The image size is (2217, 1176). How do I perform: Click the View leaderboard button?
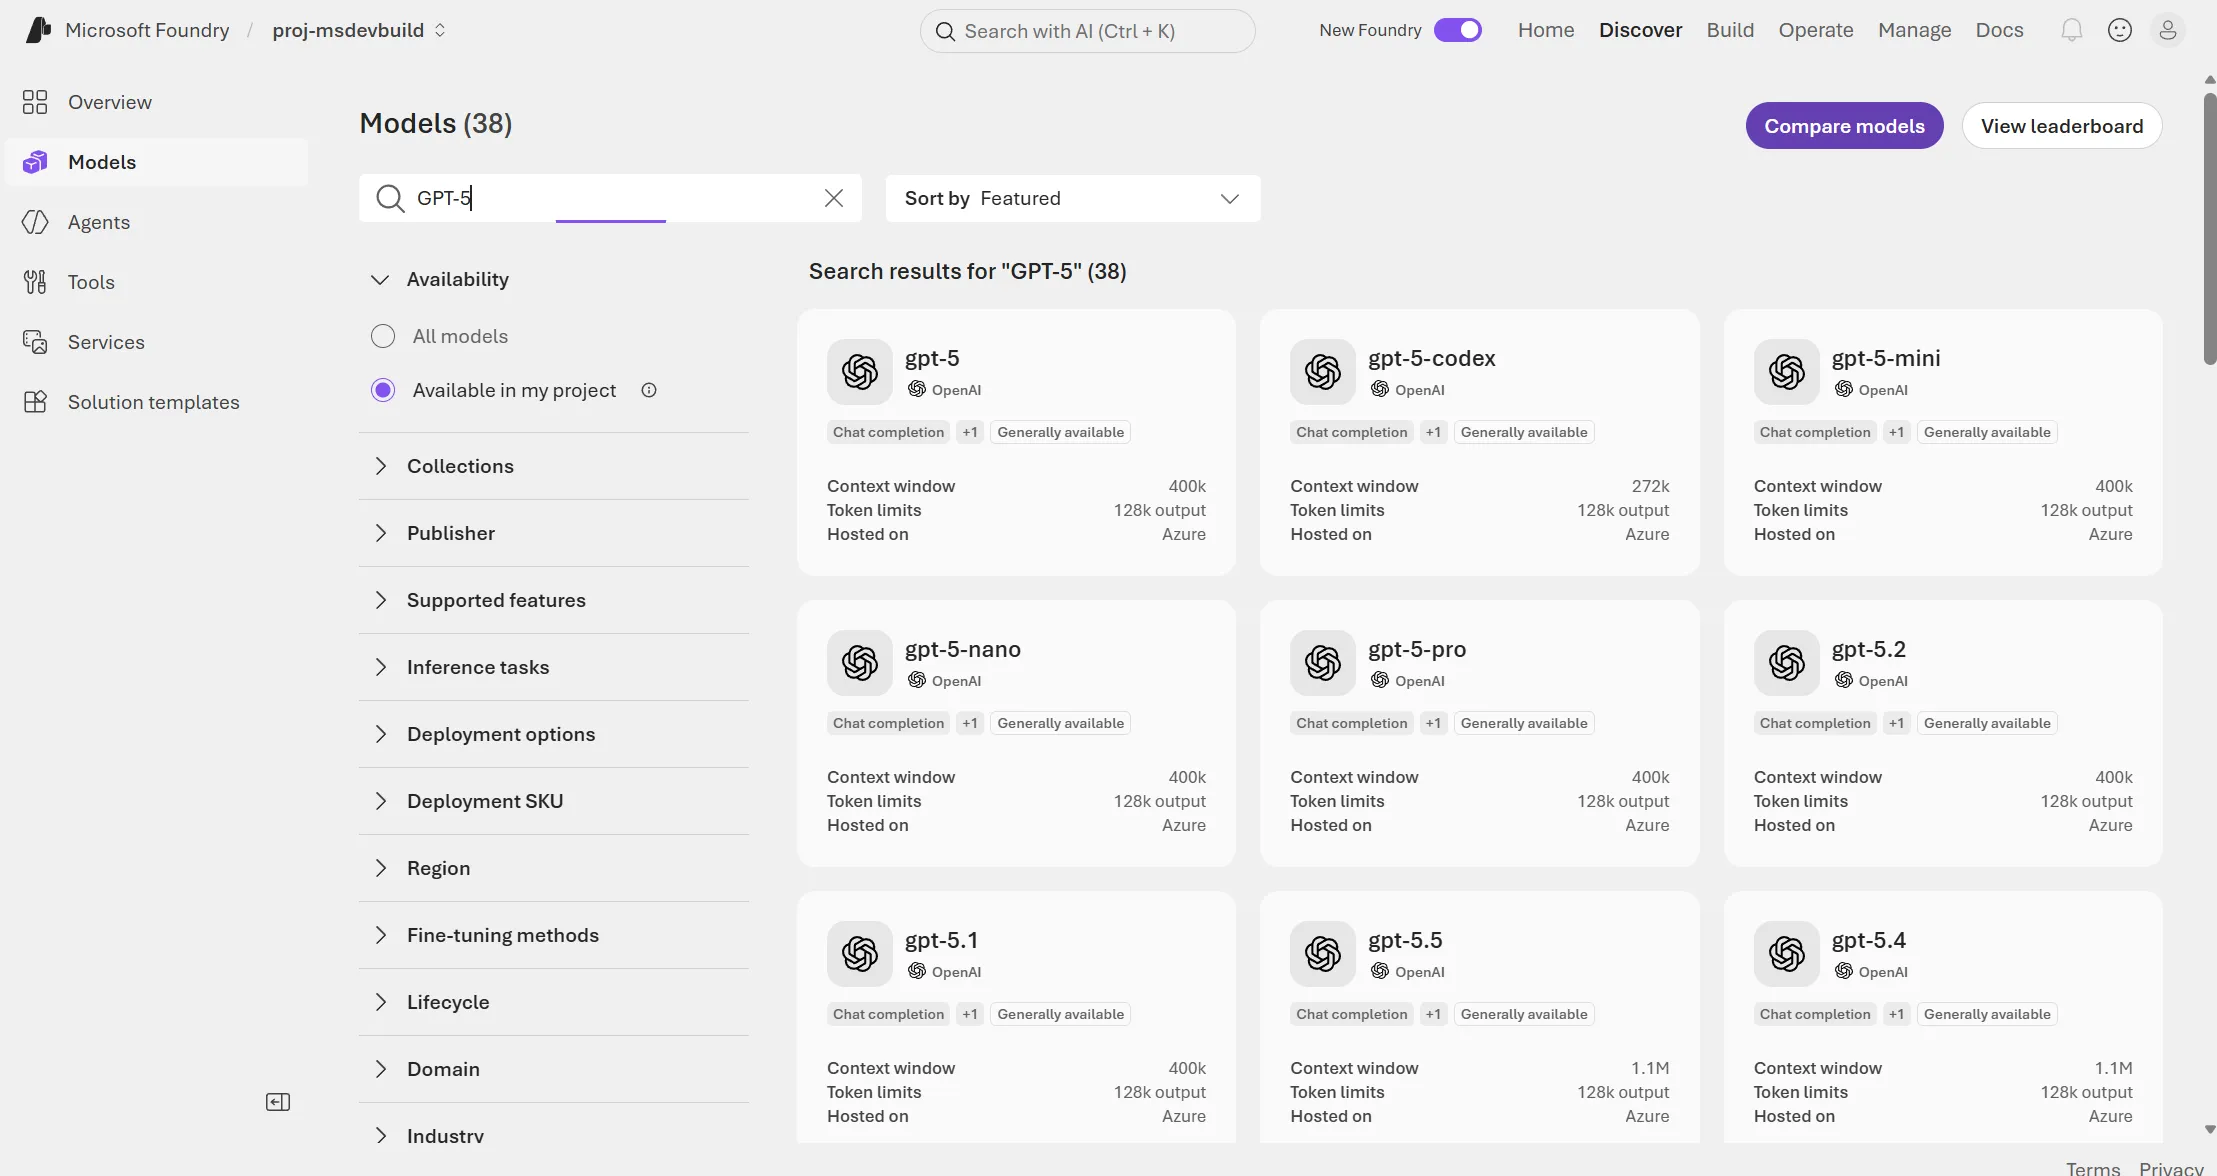[x=2062, y=126]
